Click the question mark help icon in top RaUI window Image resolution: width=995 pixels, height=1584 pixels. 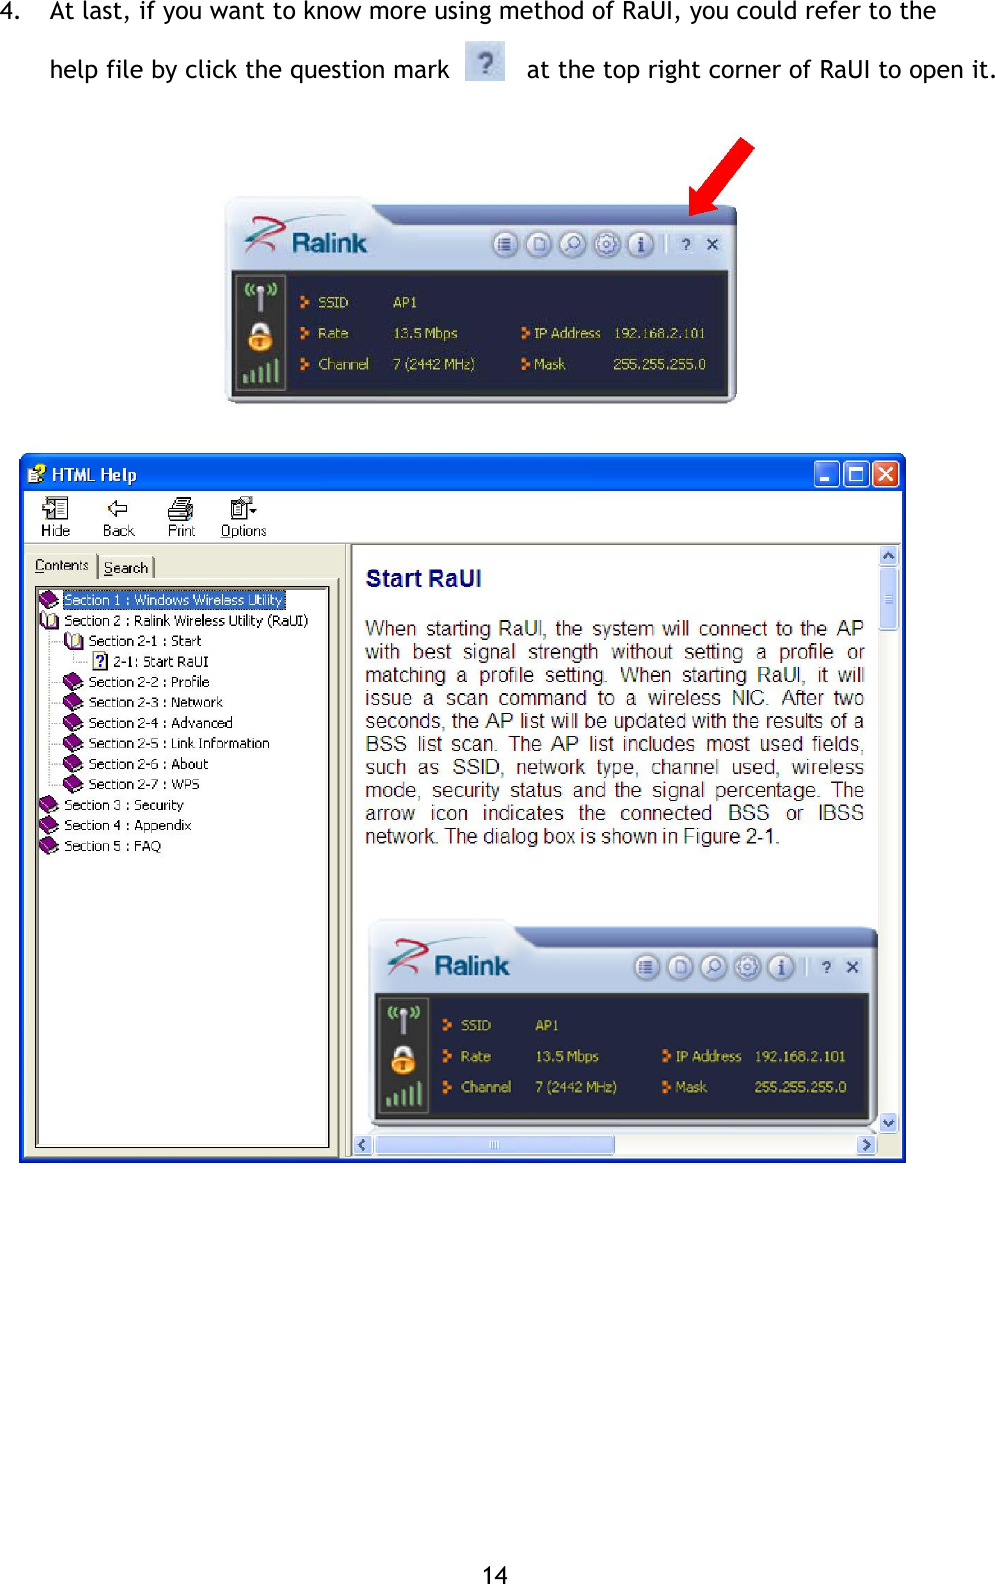tap(686, 244)
